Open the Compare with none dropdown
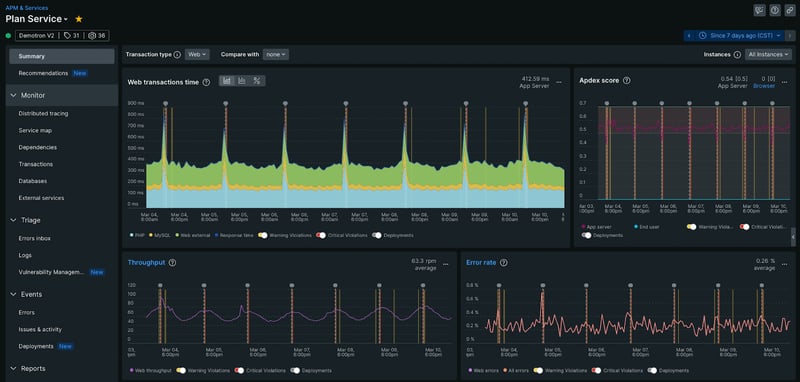 coord(276,55)
